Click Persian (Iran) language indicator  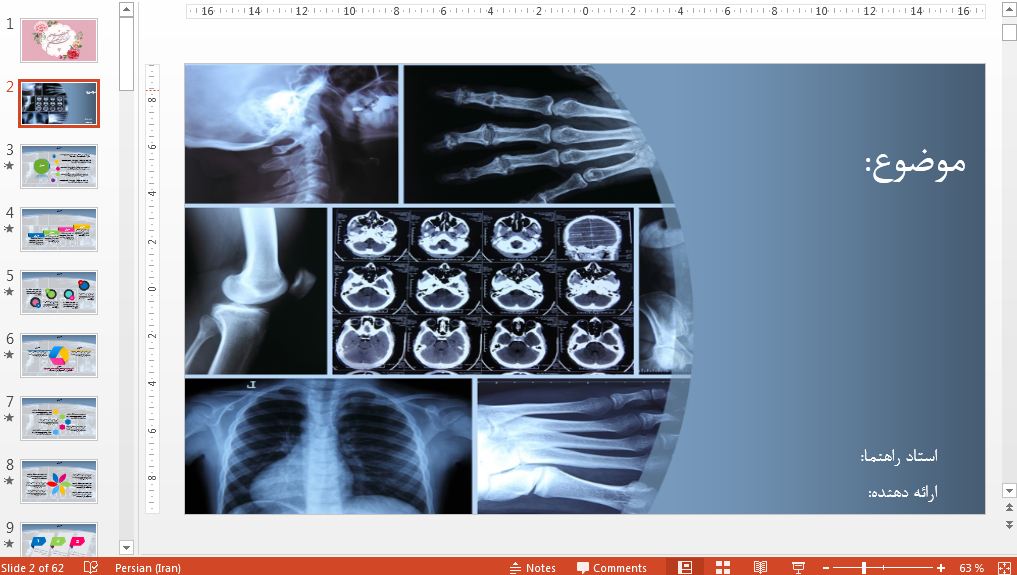point(148,567)
